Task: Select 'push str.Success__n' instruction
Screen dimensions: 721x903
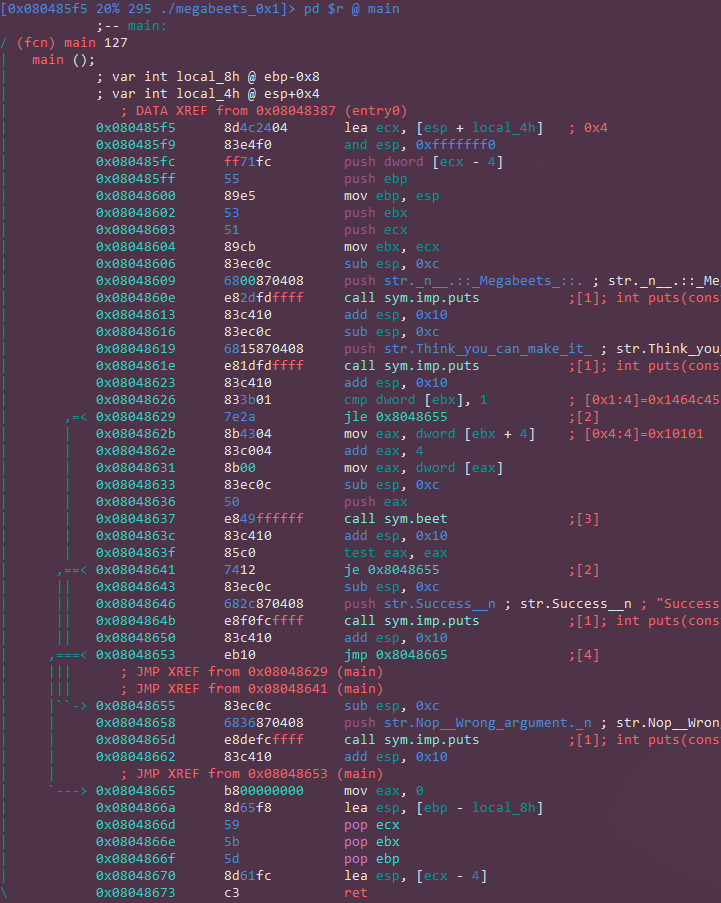Action: click(x=419, y=604)
